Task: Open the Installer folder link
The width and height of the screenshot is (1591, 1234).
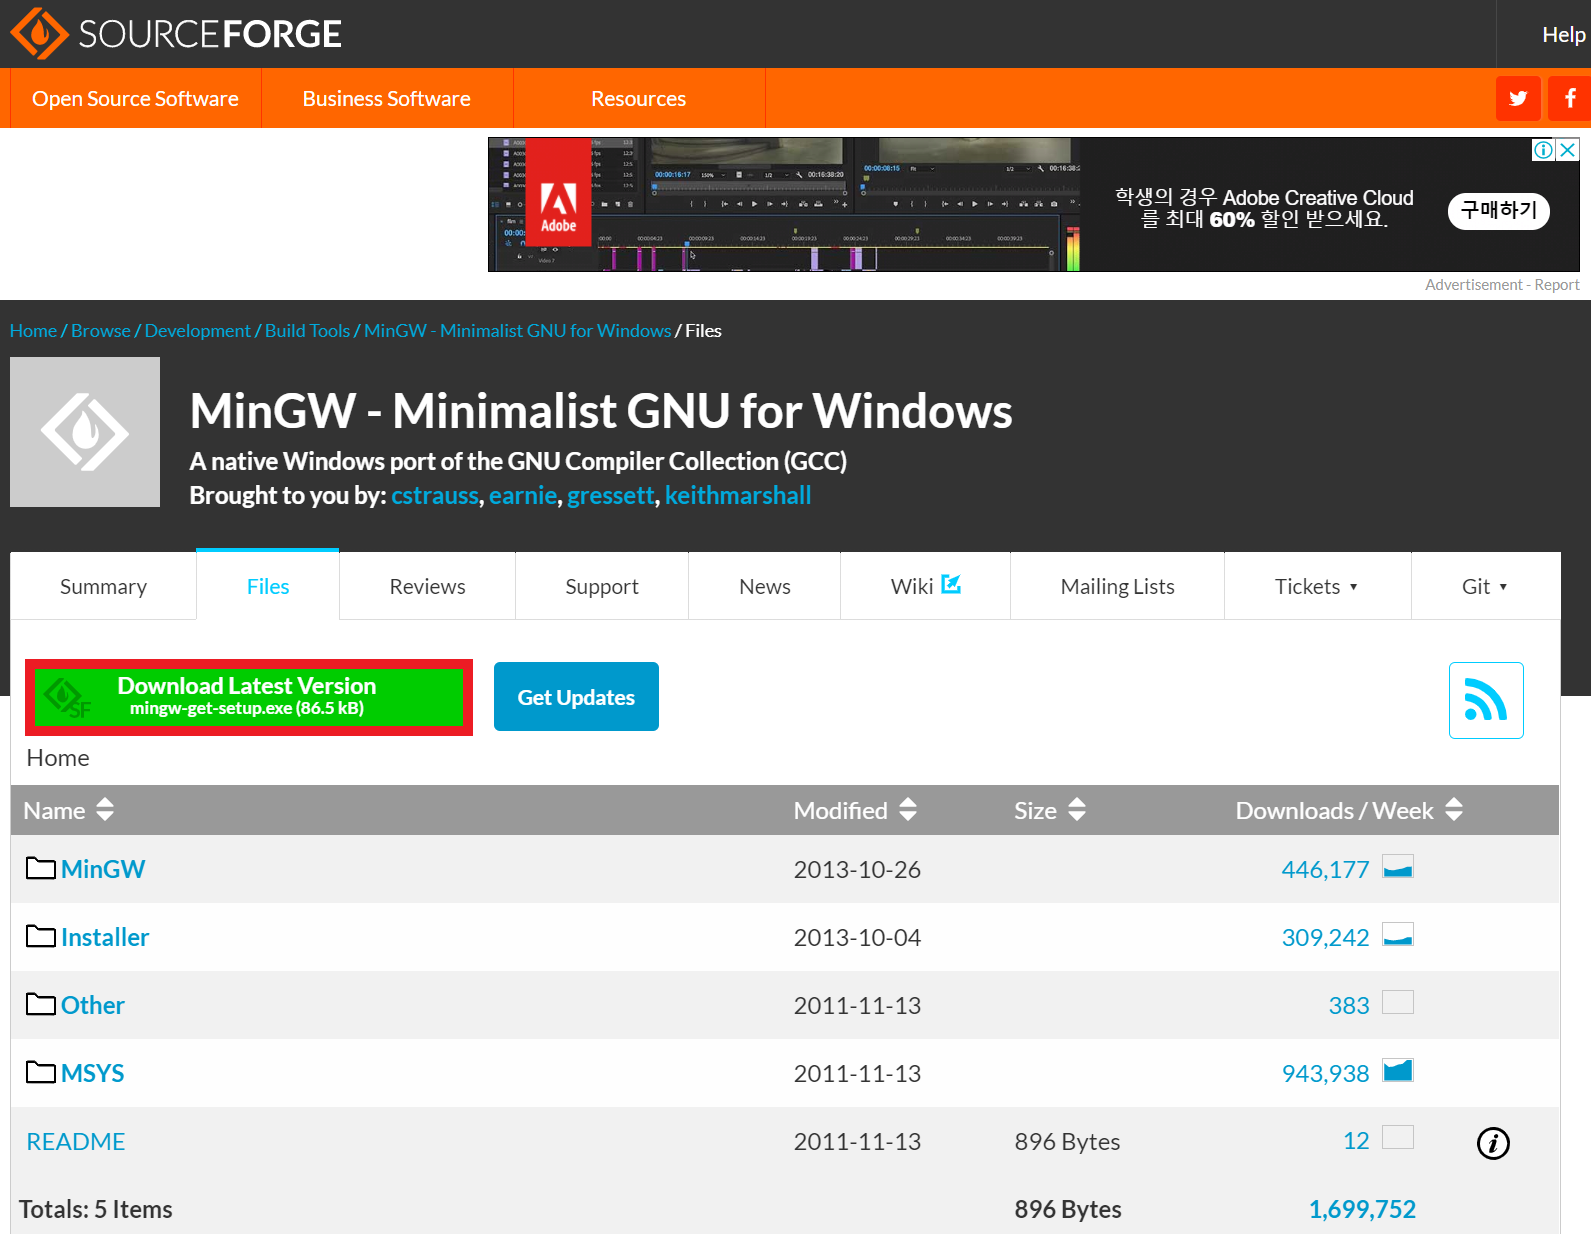Action: coord(105,937)
